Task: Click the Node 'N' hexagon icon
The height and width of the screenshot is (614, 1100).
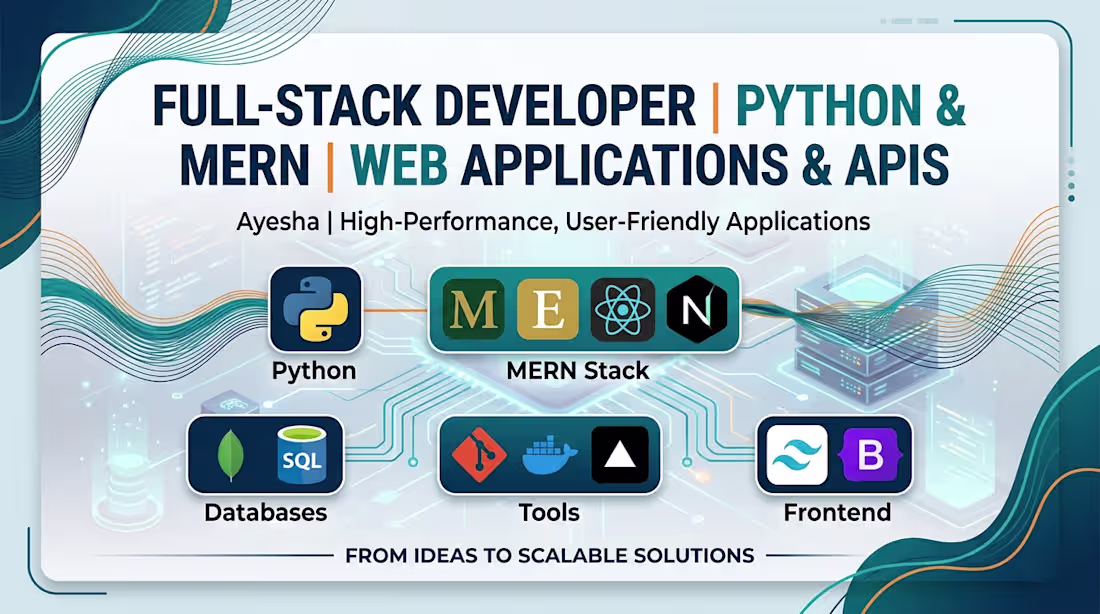Action: [x=696, y=309]
